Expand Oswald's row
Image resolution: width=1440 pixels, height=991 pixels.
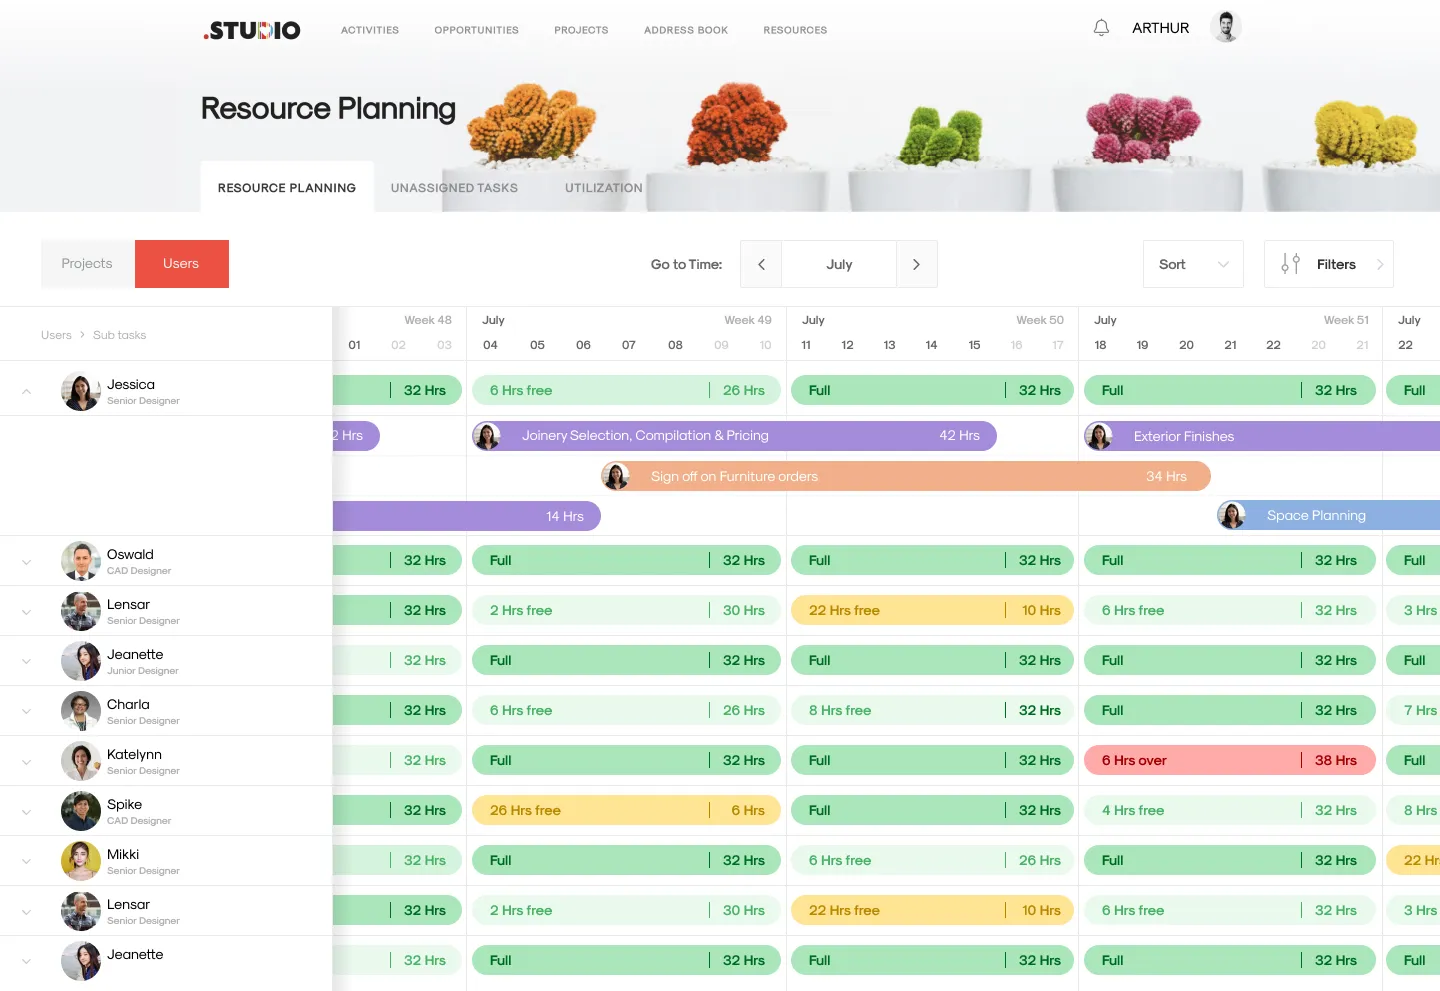27,562
